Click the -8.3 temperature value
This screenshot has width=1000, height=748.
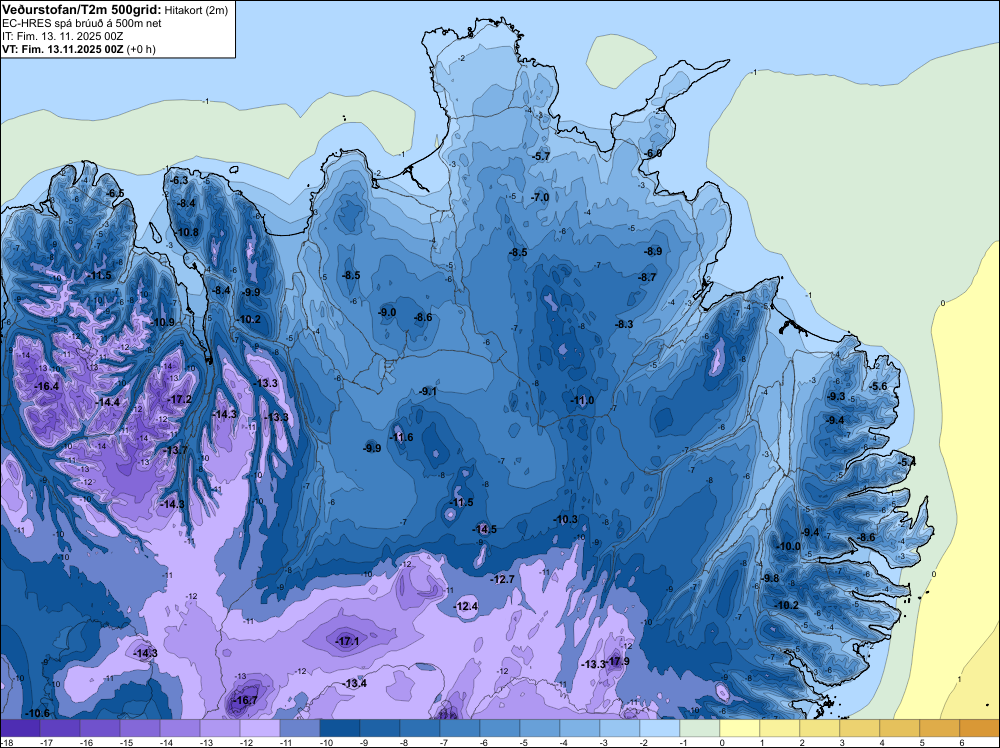(624, 324)
